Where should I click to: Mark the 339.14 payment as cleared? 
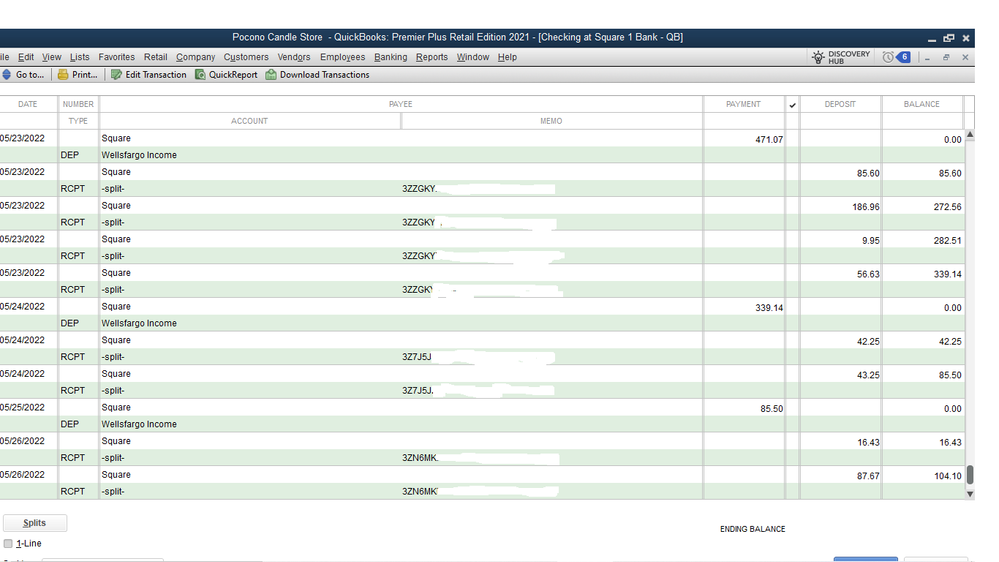click(792, 307)
